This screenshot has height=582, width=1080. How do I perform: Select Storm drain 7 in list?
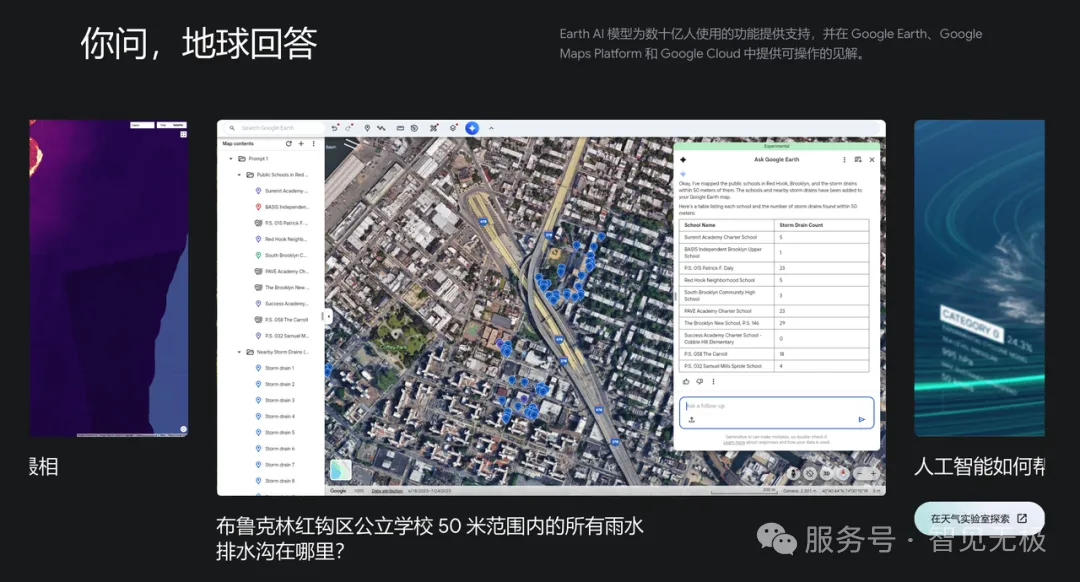tap(271, 465)
